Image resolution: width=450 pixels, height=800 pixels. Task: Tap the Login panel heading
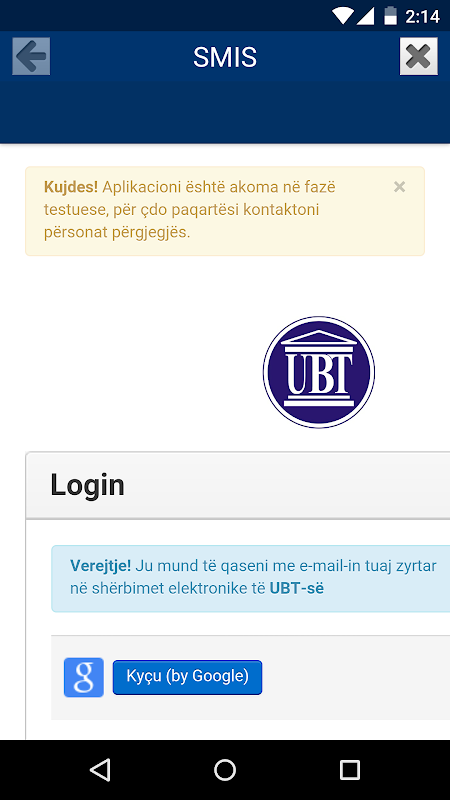tap(87, 485)
